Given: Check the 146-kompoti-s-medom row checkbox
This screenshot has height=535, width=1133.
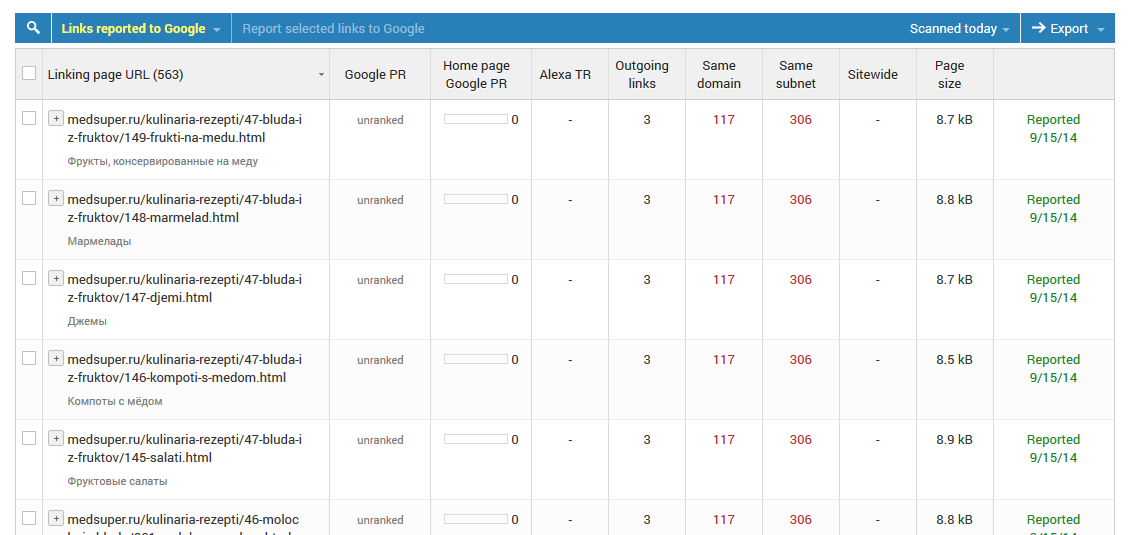Looking at the screenshot, I should 29,358.
